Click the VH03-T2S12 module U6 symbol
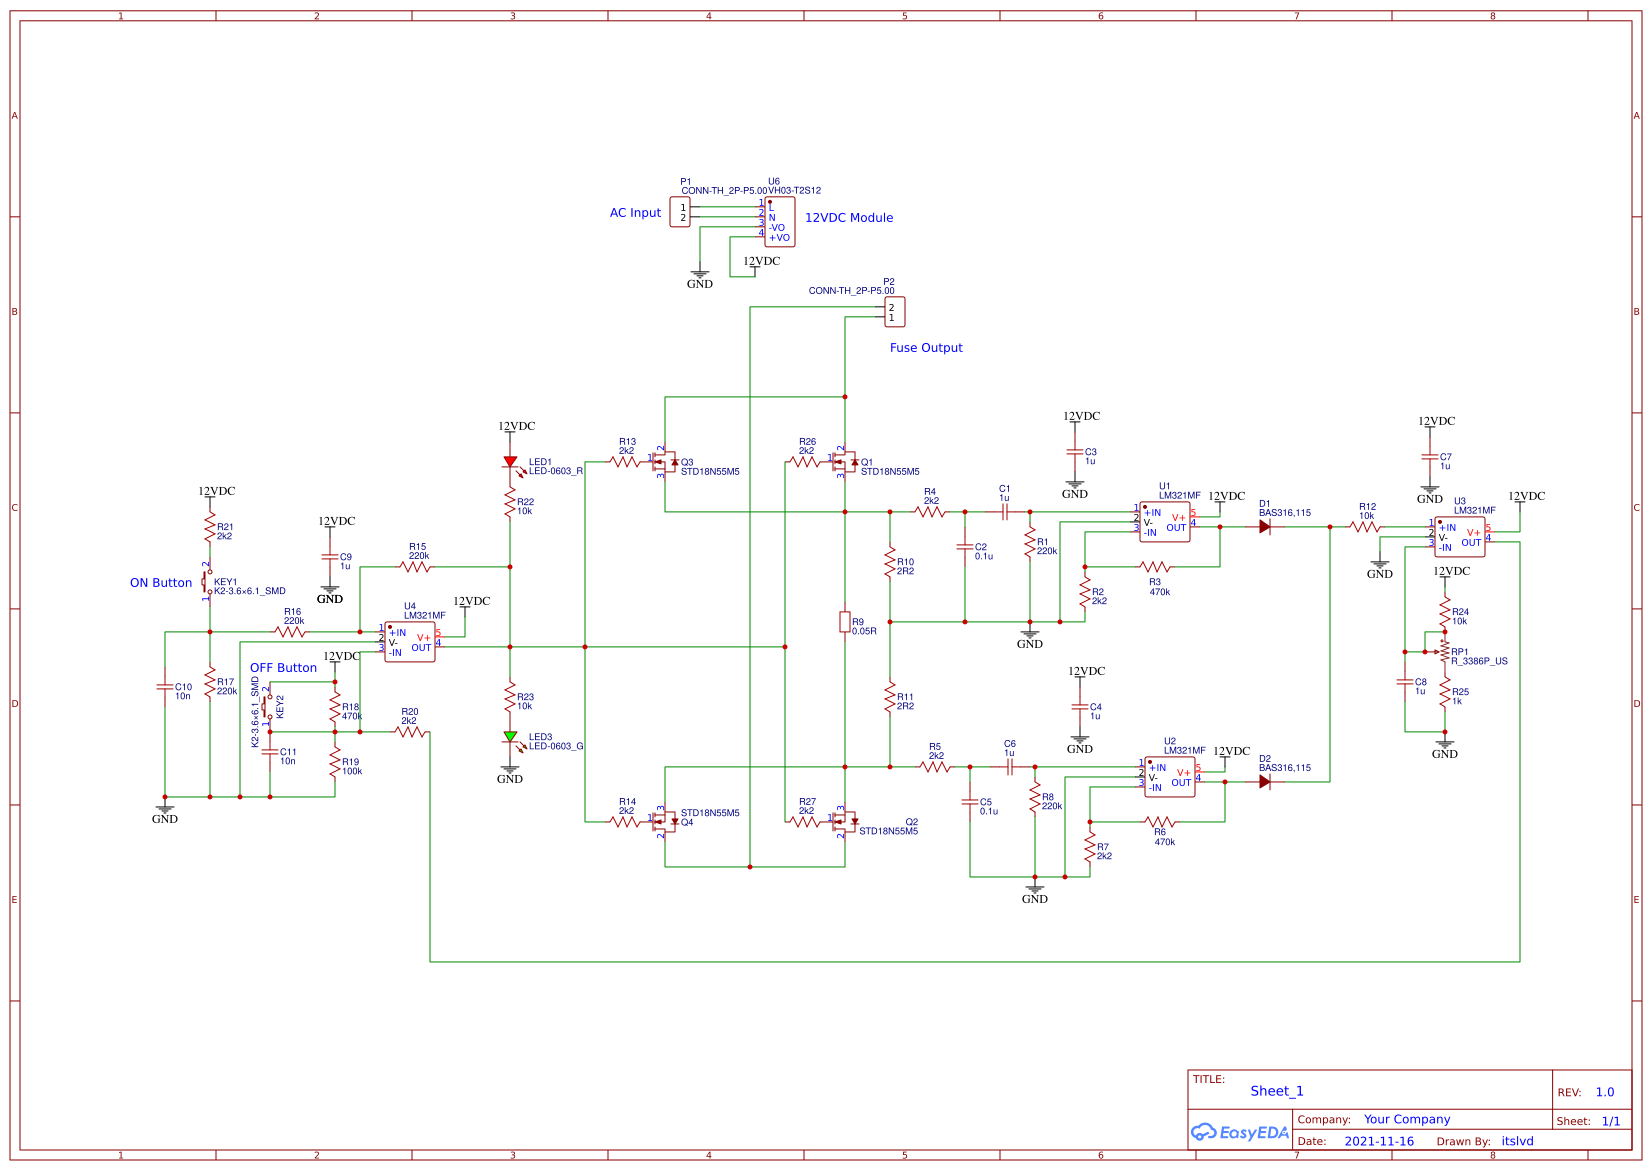The height and width of the screenshot is (1170, 1652). 780,220
